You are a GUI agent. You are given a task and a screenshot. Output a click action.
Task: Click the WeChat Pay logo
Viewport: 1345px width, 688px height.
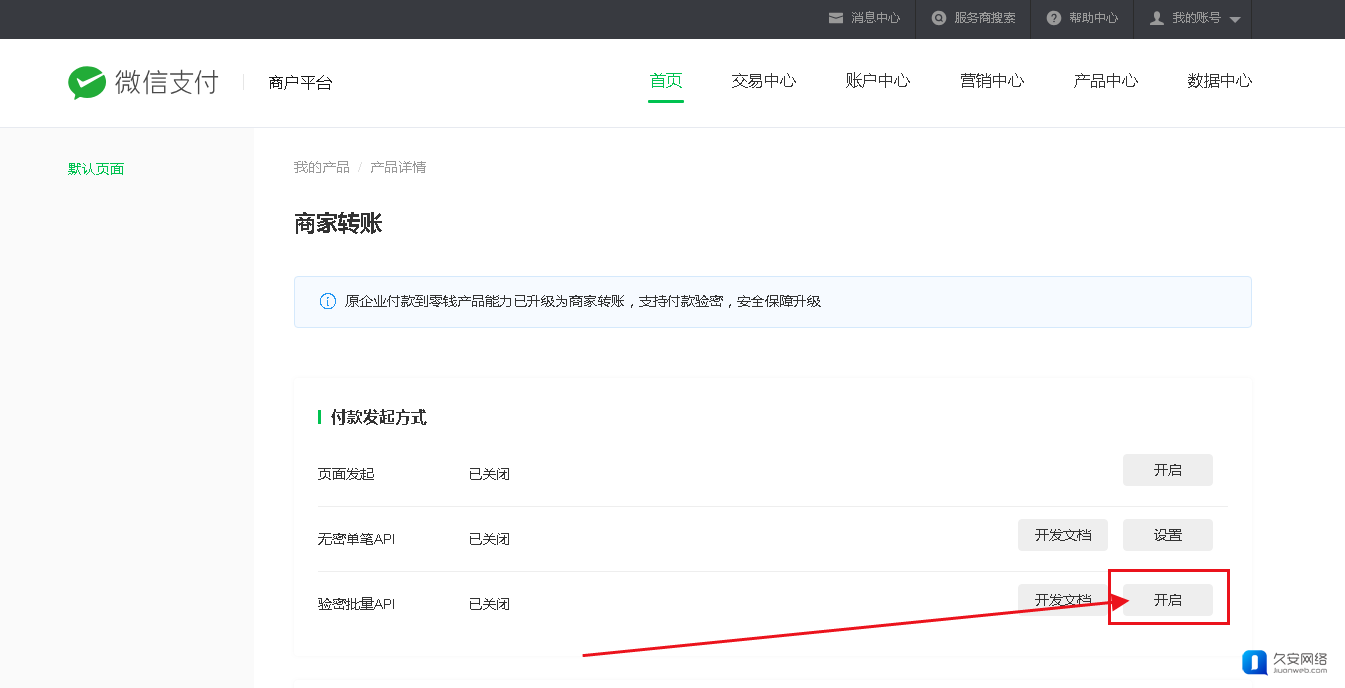tap(142, 82)
